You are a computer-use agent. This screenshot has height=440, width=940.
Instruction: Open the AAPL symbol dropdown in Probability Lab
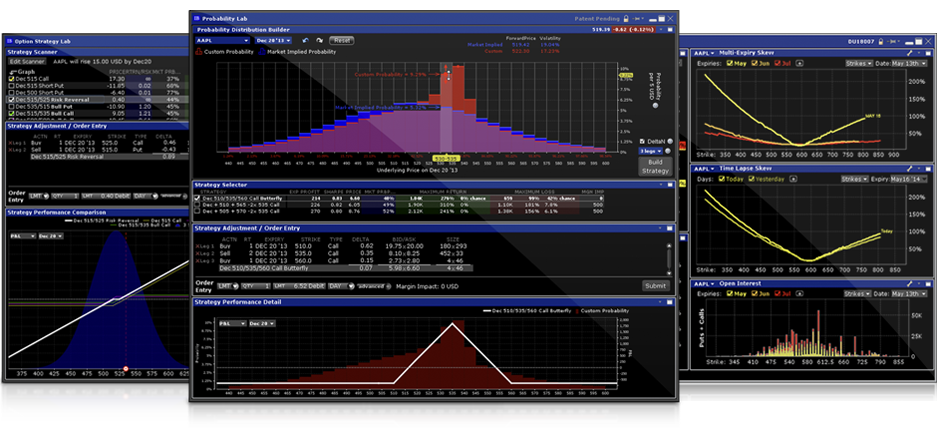[x=222, y=40]
